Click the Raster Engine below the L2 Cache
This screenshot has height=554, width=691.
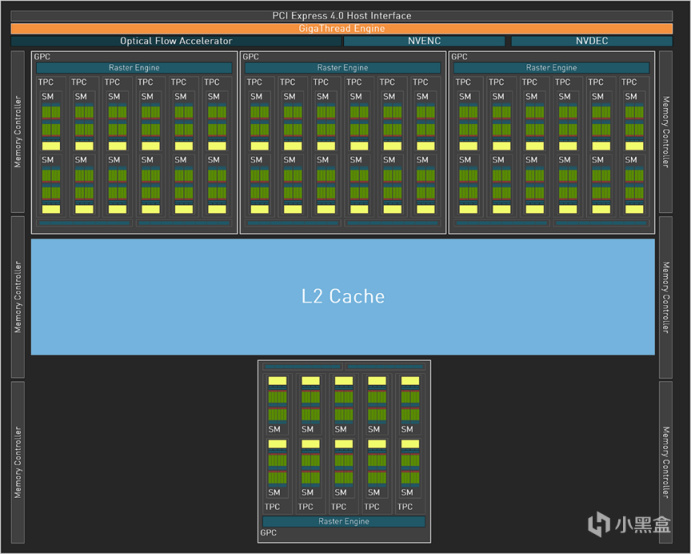pos(344,521)
